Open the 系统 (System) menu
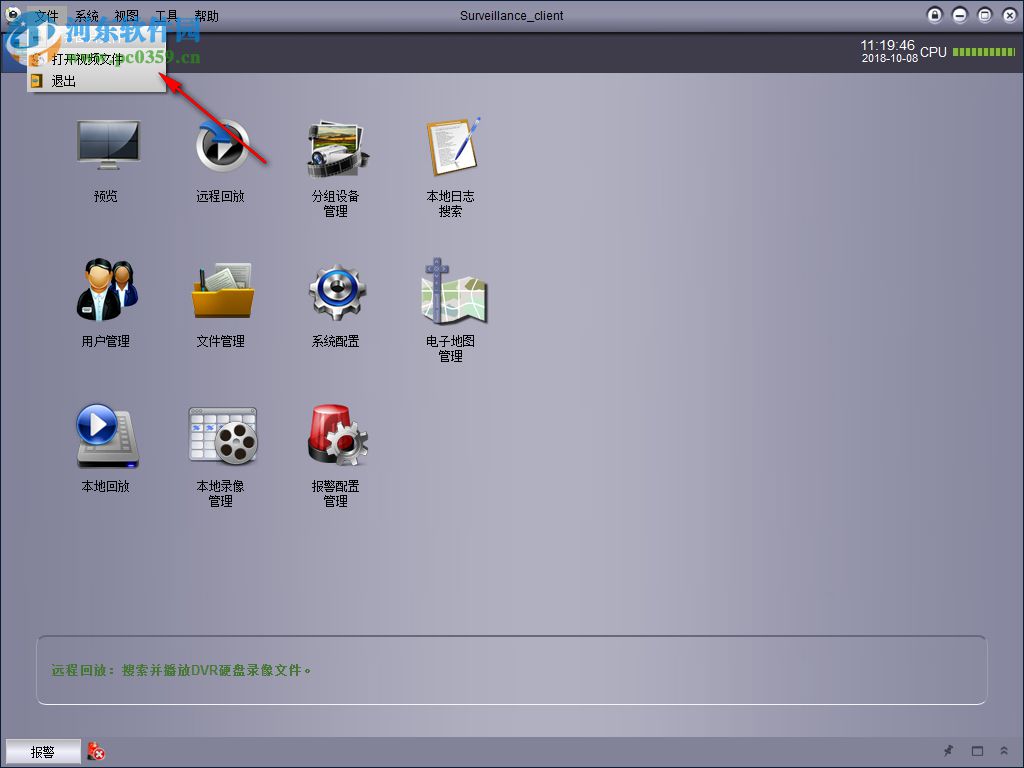 click(x=86, y=16)
